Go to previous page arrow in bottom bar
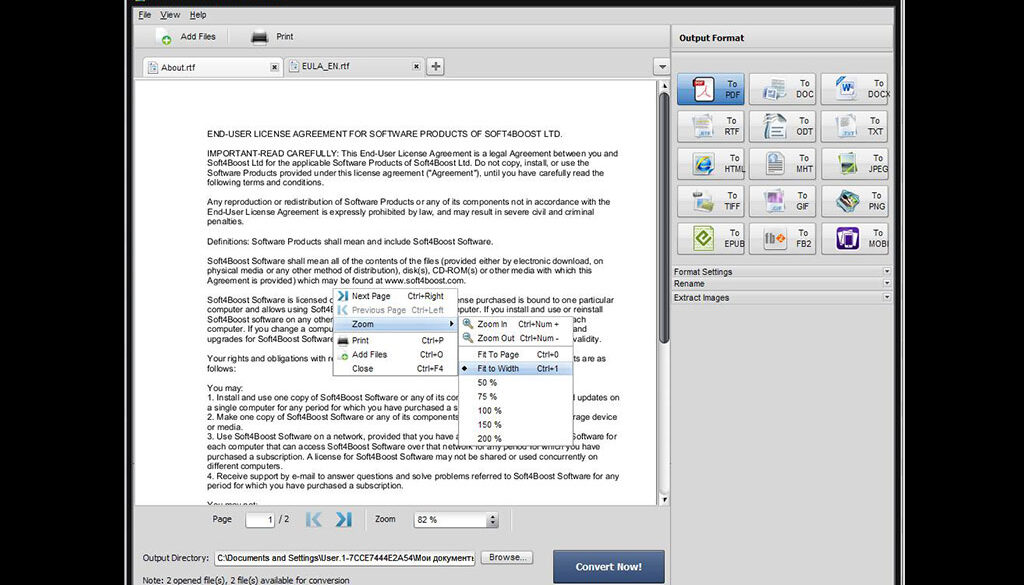1024x585 pixels. (313, 519)
